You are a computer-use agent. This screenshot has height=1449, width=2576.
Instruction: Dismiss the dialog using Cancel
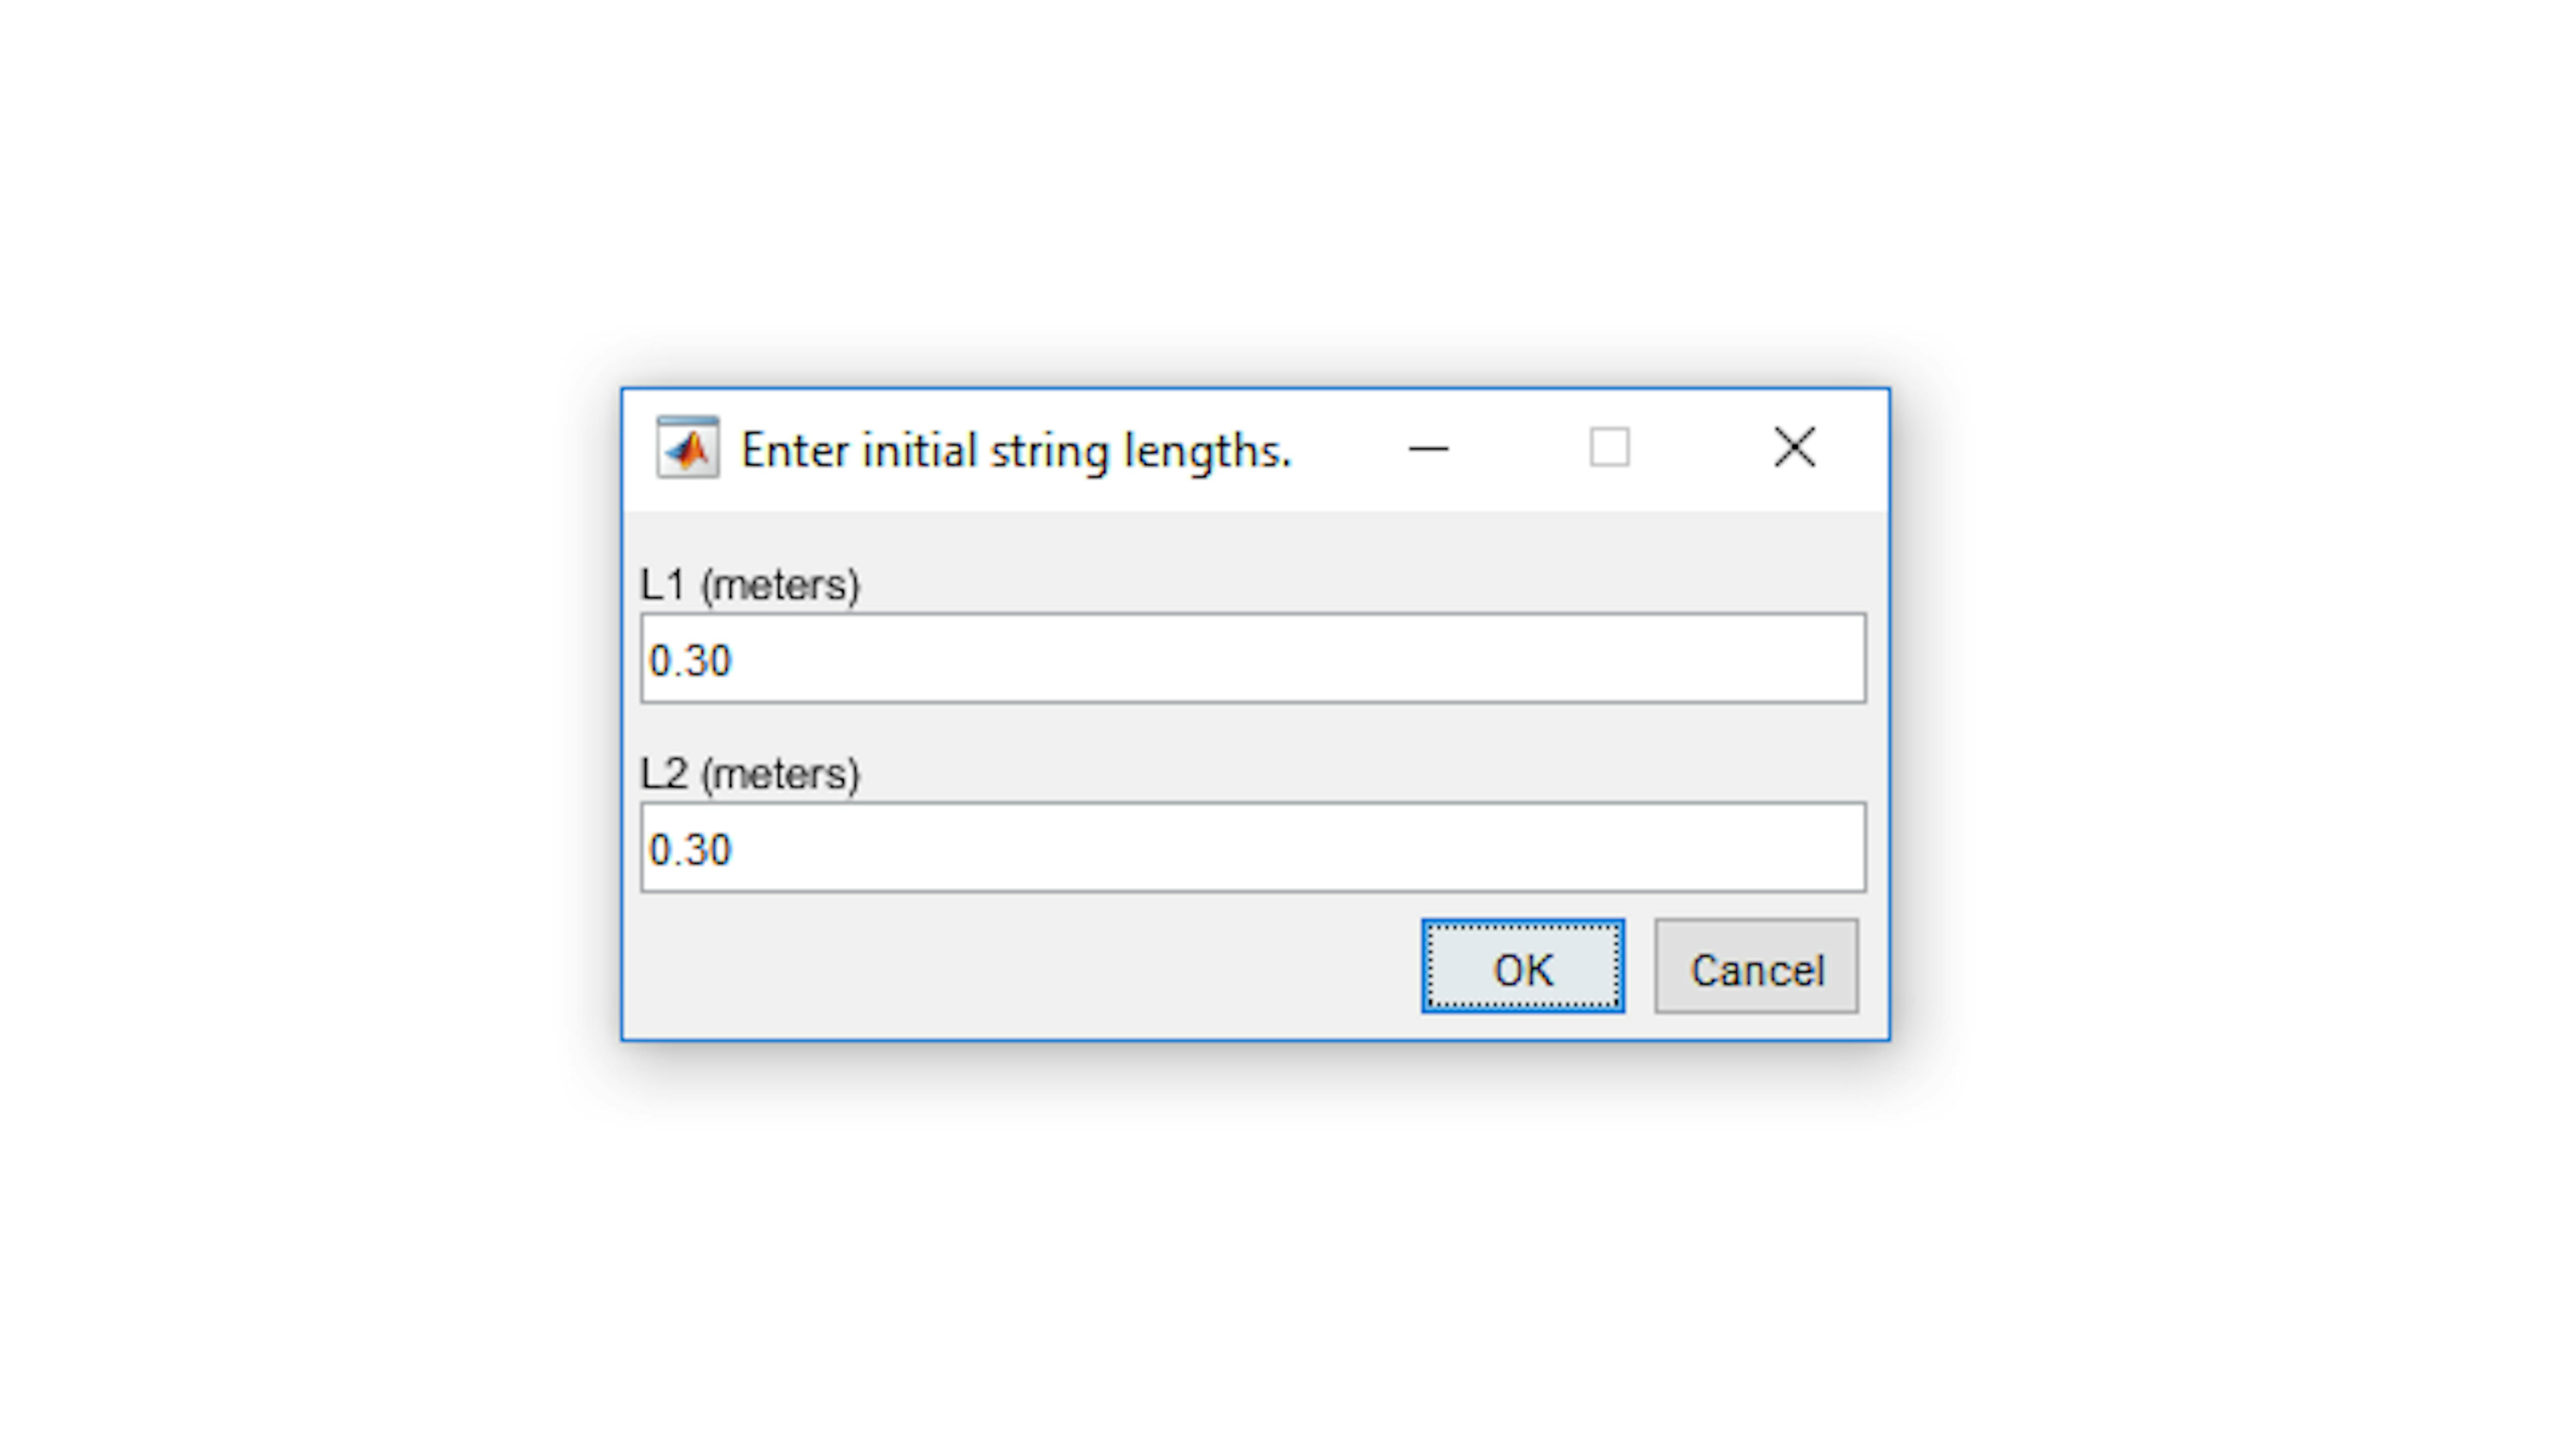coord(1756,966)
